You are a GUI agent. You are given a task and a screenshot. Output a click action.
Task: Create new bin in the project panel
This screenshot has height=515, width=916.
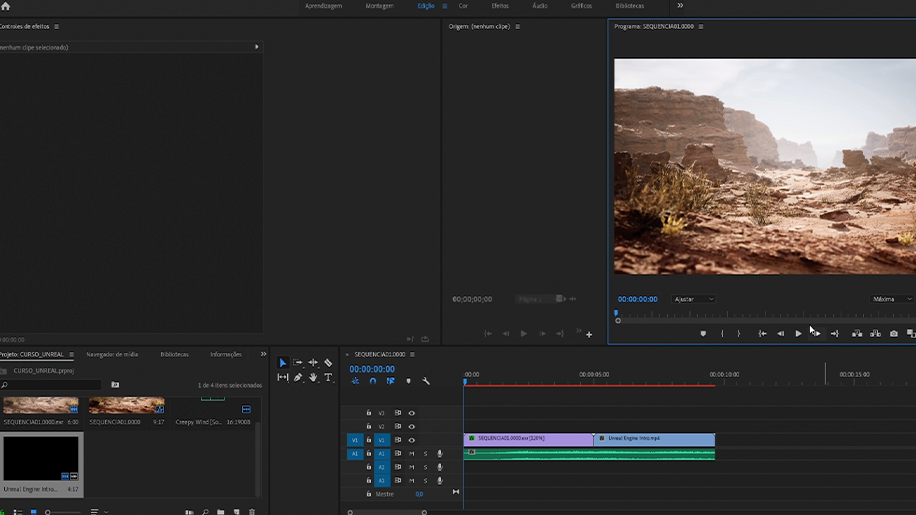(220, 512)
